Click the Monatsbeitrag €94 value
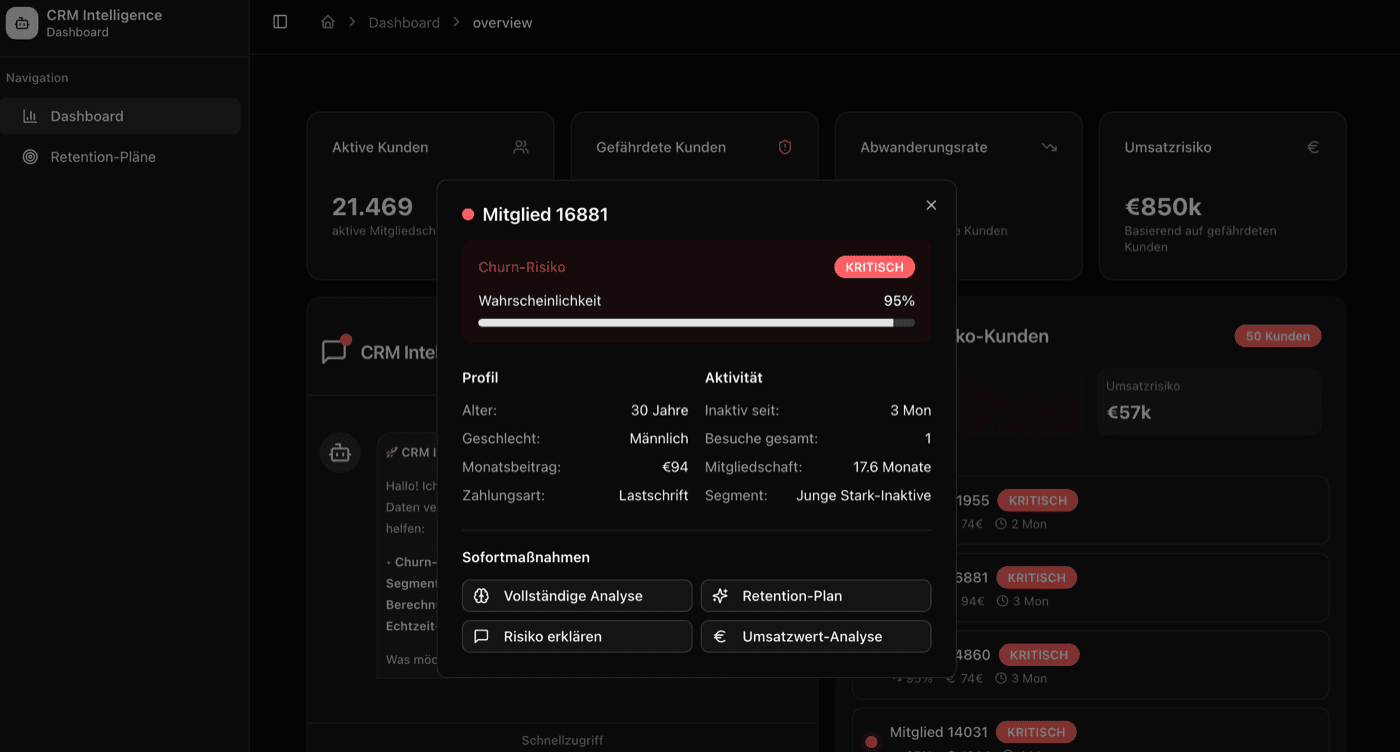 [675, 467]
